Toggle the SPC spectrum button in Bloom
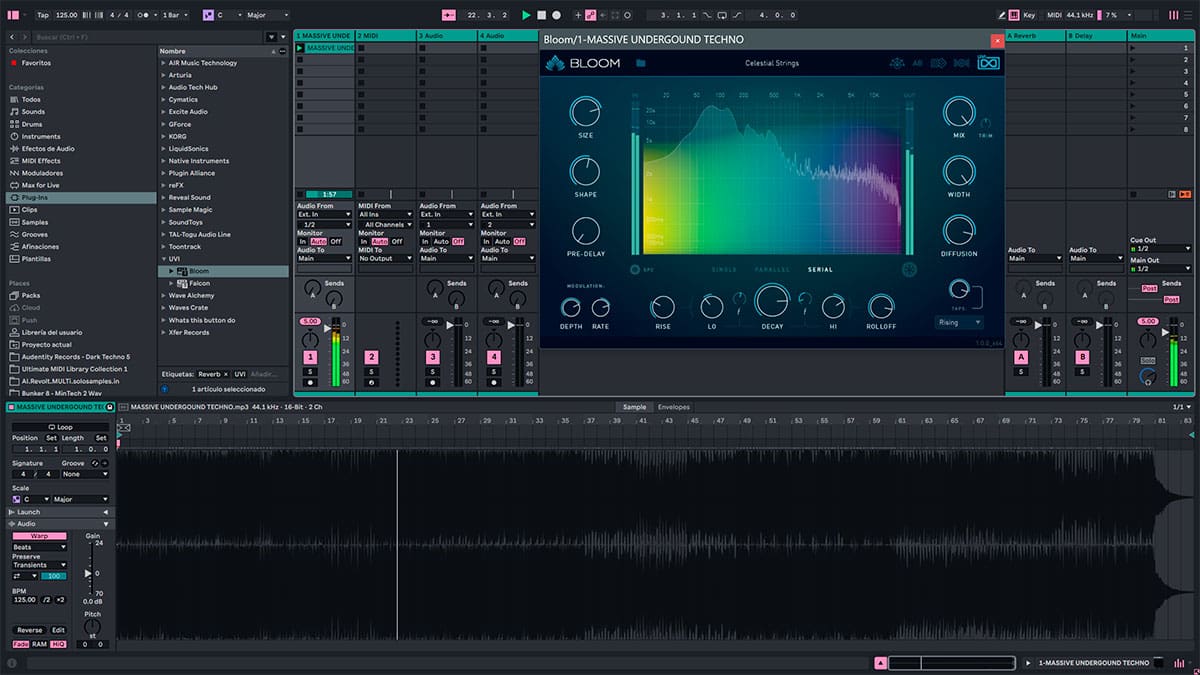The image size is (1200, 675). click(x=636, y=269)
